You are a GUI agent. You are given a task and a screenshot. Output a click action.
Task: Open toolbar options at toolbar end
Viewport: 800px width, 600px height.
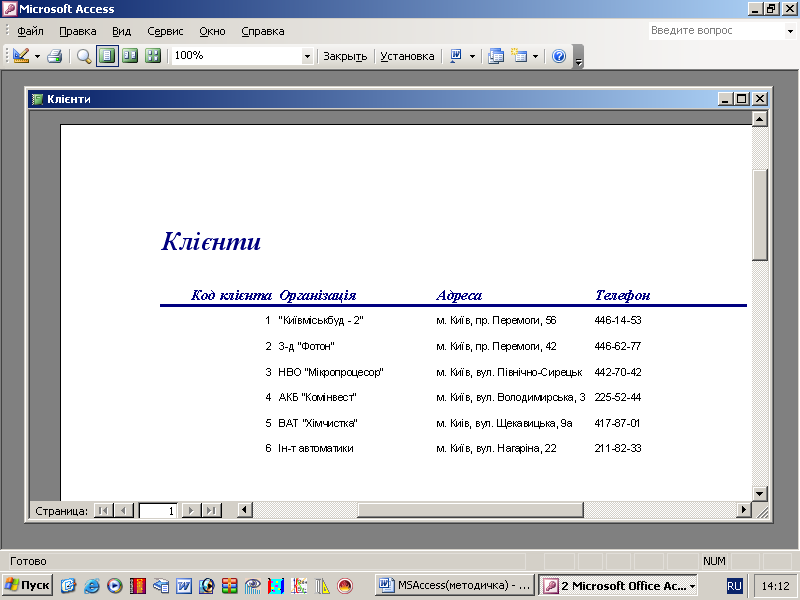click(578, 57)
